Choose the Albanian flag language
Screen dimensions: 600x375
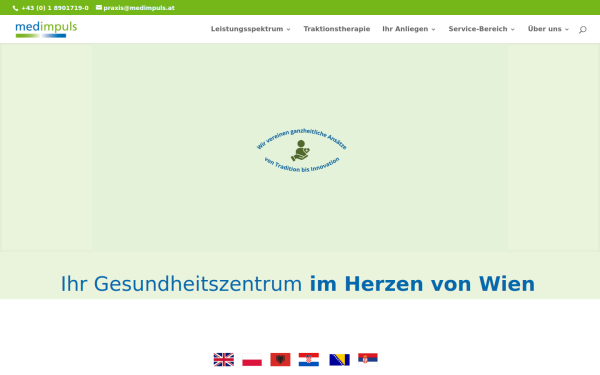(x=280, y=359)
